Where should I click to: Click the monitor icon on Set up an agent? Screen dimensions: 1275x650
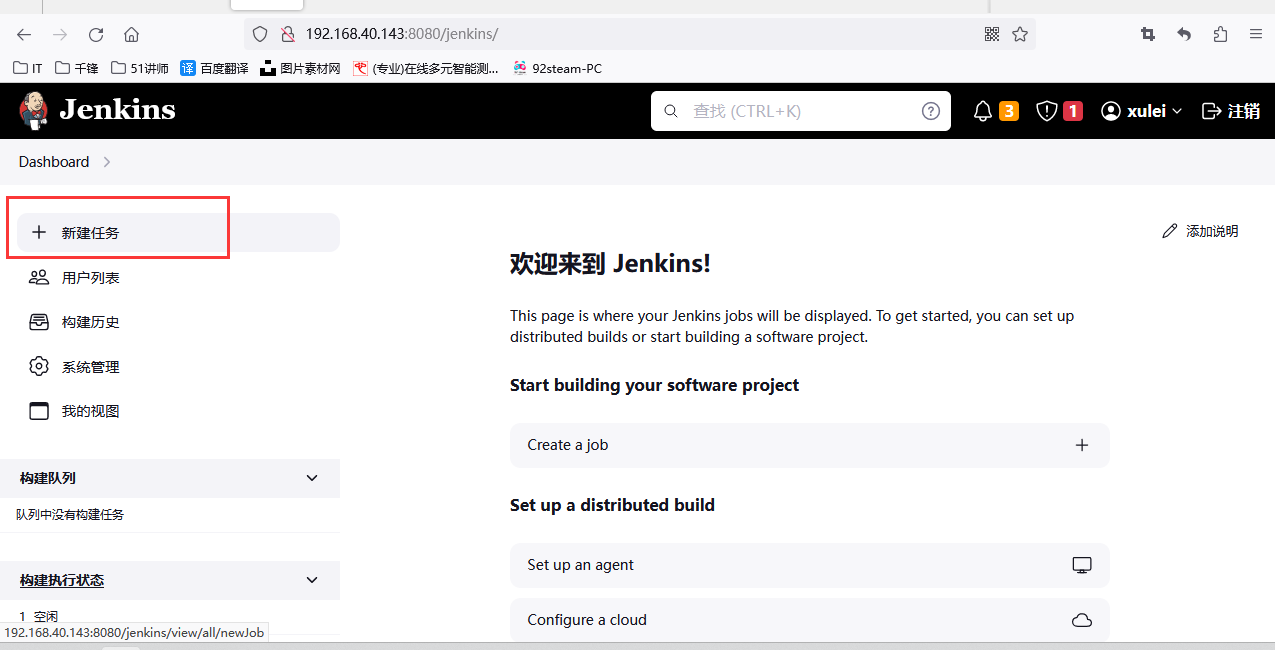[1082, 565]
